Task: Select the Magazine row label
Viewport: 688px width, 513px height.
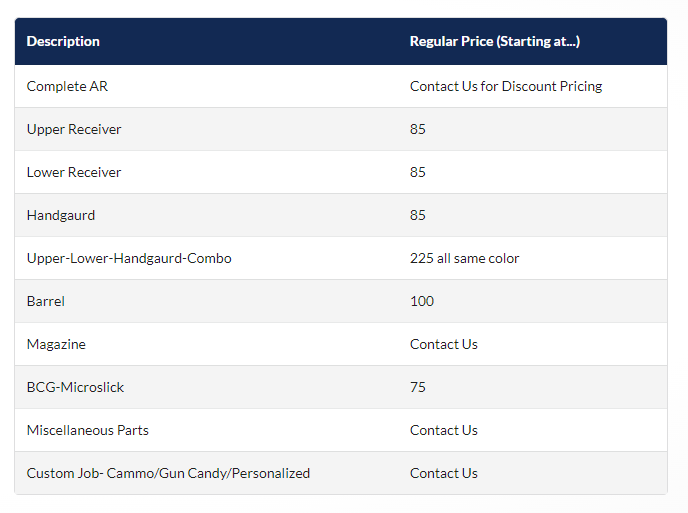Action: tap(56, 344)
